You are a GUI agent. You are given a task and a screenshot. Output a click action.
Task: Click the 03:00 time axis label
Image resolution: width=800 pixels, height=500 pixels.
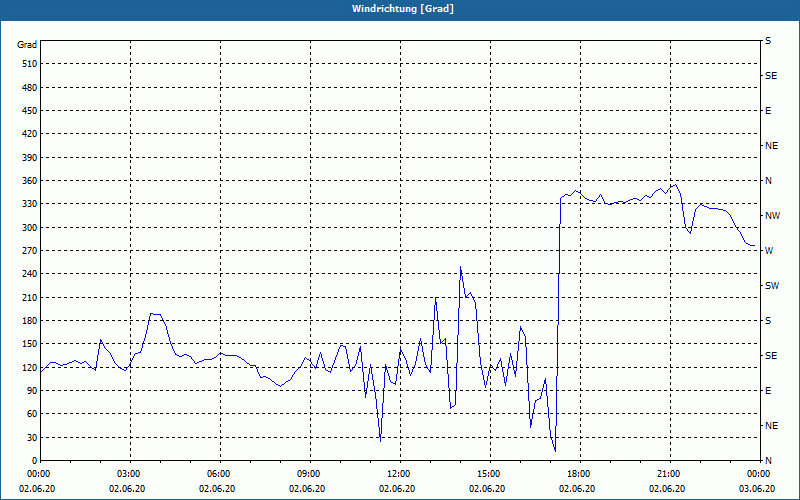[129, 474]
